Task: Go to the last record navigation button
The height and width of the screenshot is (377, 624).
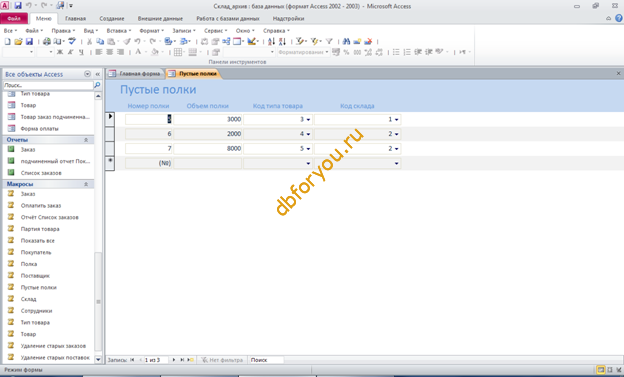Action: [x=182, y=360]
